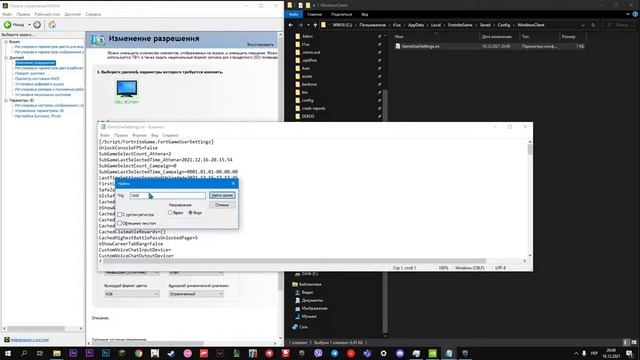The height and width of the screenshot is (360, 640).
Task: Open the RGB output color format dropdown
Action: 131,294
